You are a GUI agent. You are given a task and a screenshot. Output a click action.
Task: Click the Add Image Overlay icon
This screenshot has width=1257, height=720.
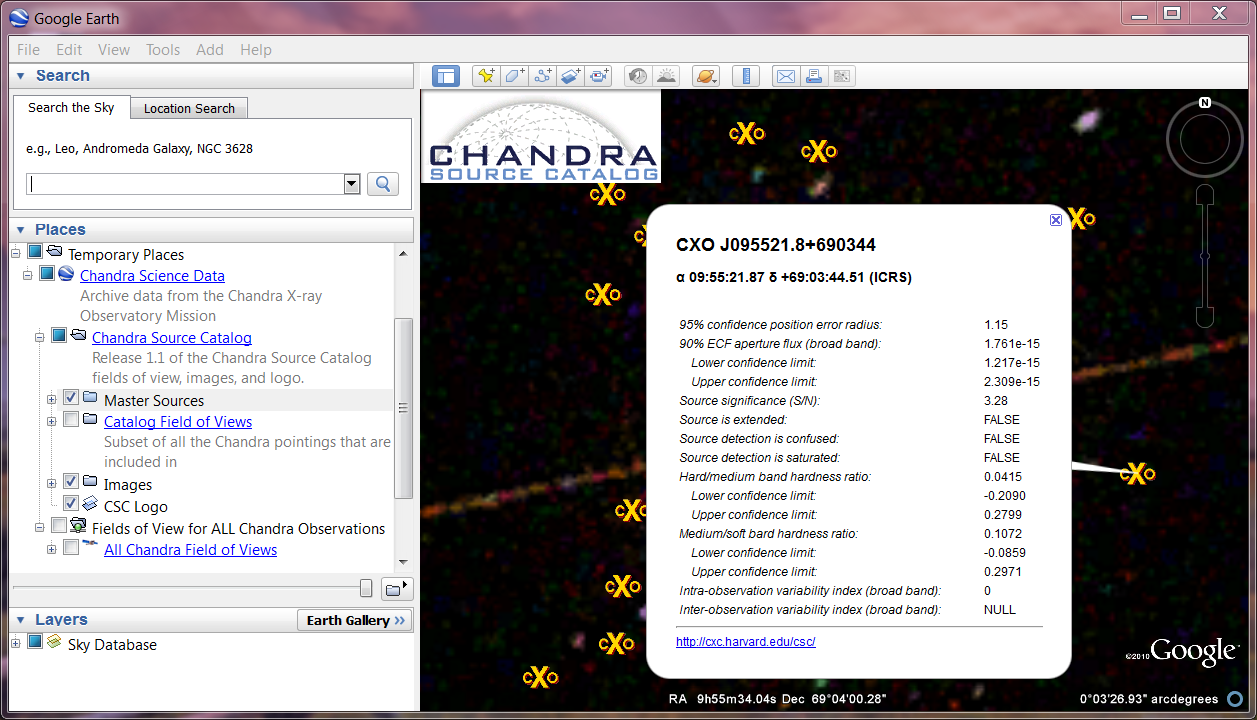click(571, 76)
